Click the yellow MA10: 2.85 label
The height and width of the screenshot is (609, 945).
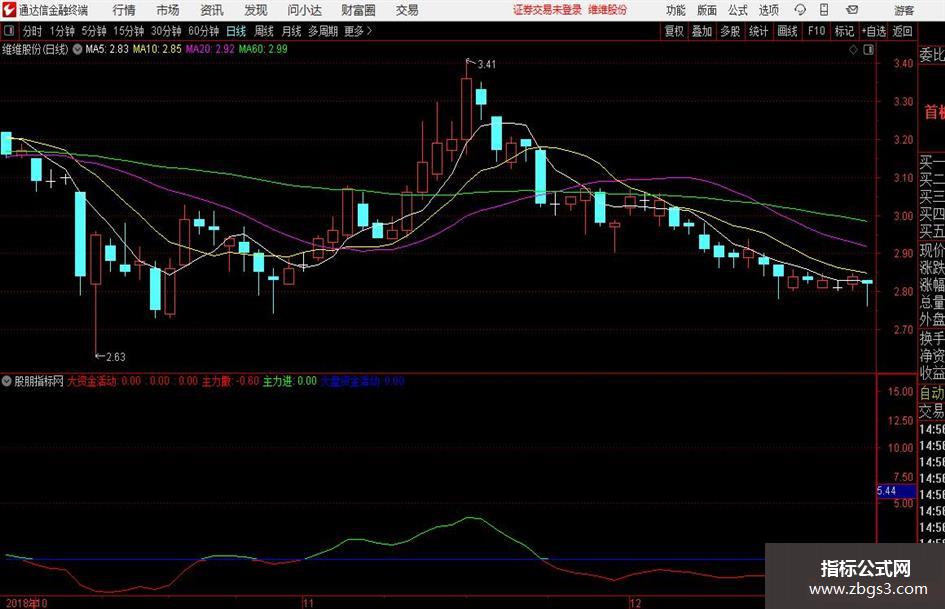coord(157,49)
